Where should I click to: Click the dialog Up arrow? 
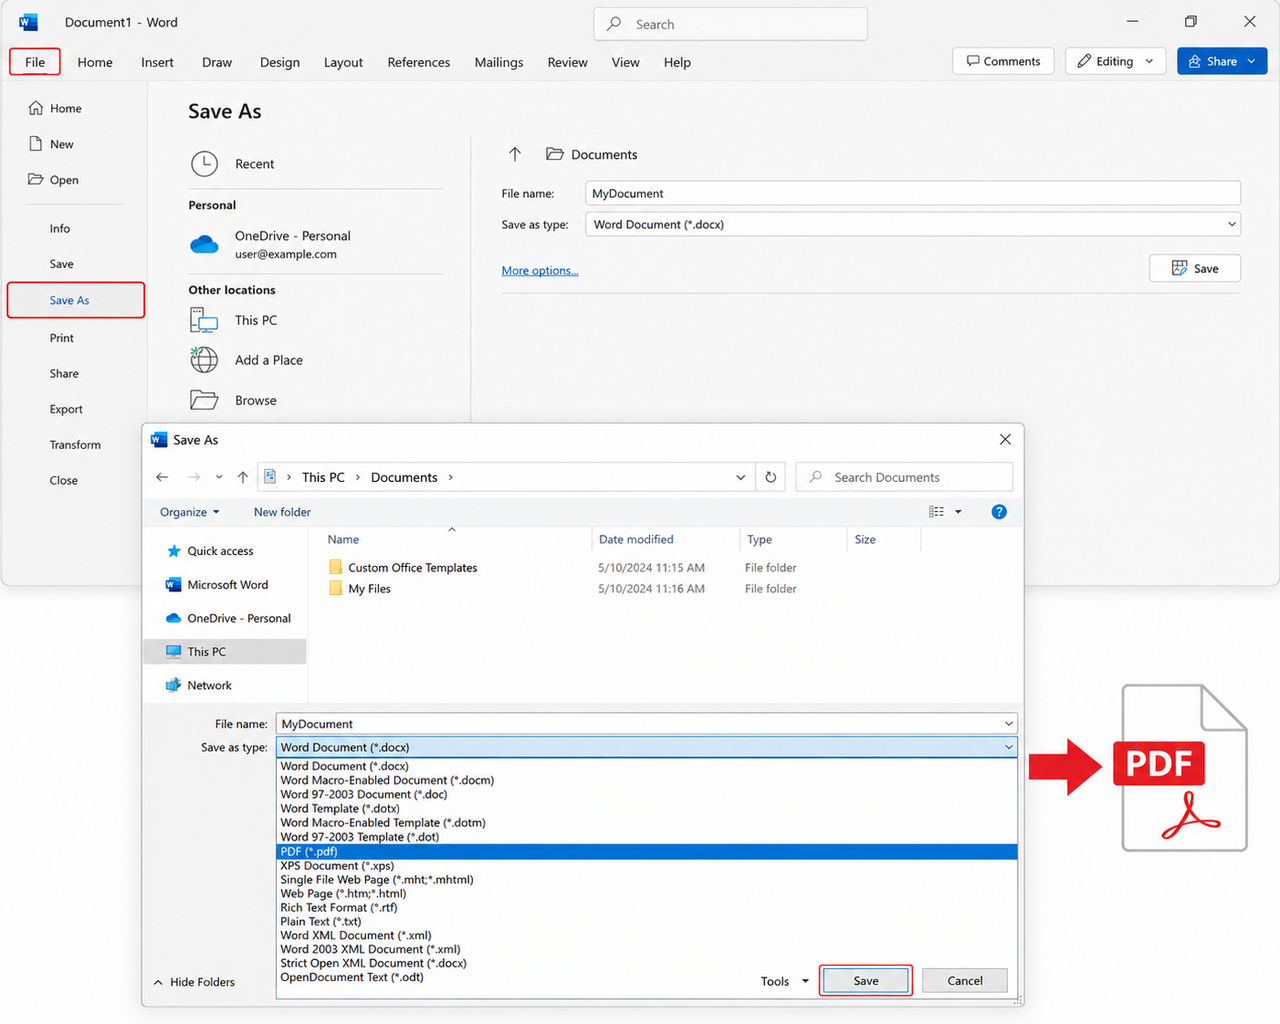243,477
